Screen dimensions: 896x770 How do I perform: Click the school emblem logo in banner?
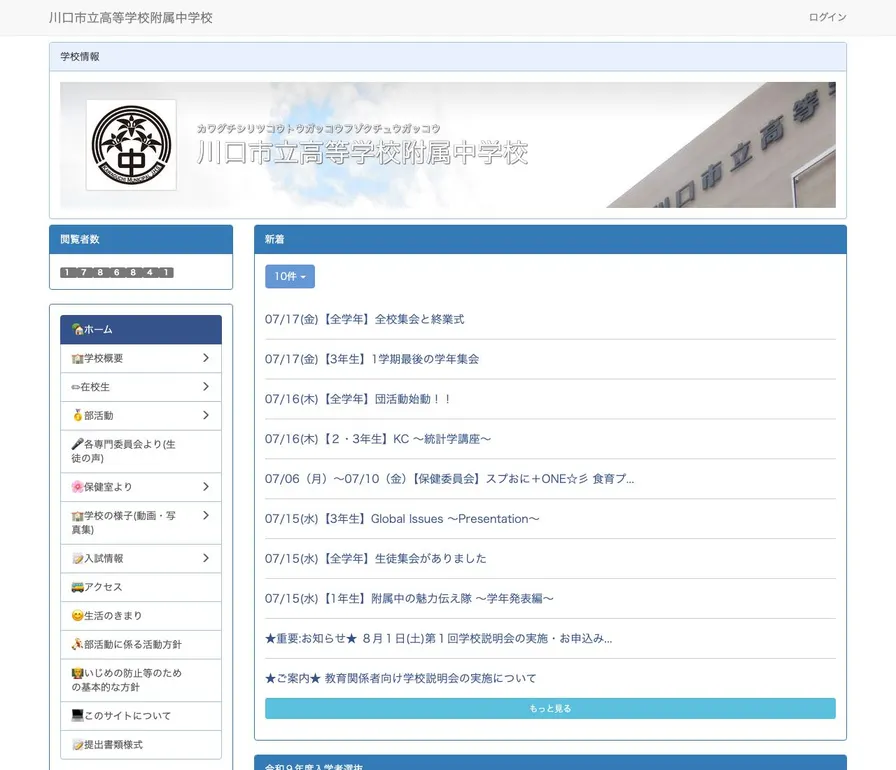tap(131, 145)
